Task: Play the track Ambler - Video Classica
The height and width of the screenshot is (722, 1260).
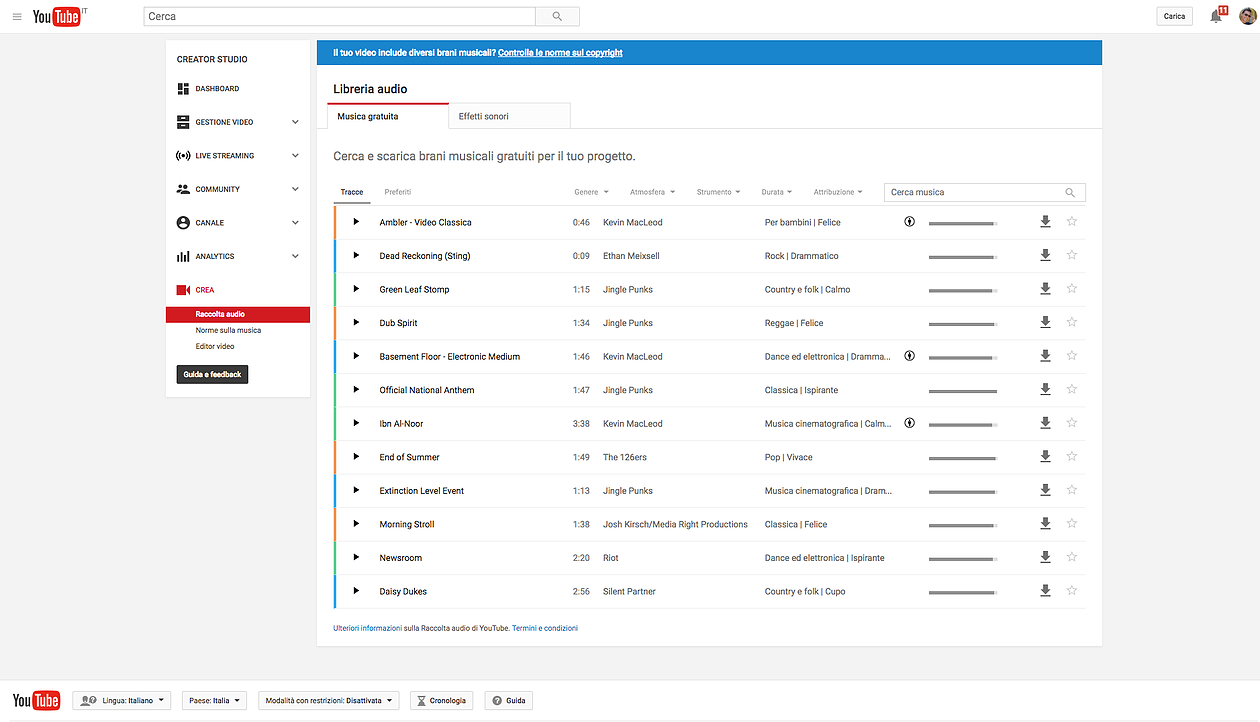Action: [356, 222]
